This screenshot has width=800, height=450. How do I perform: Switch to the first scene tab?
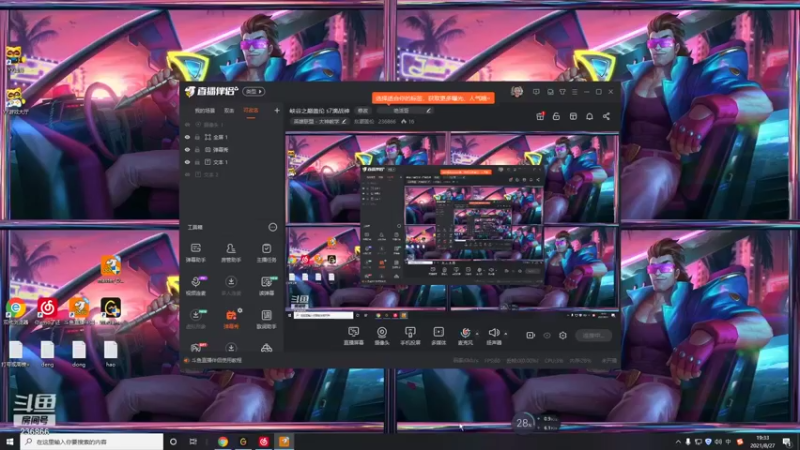[205, 110]
